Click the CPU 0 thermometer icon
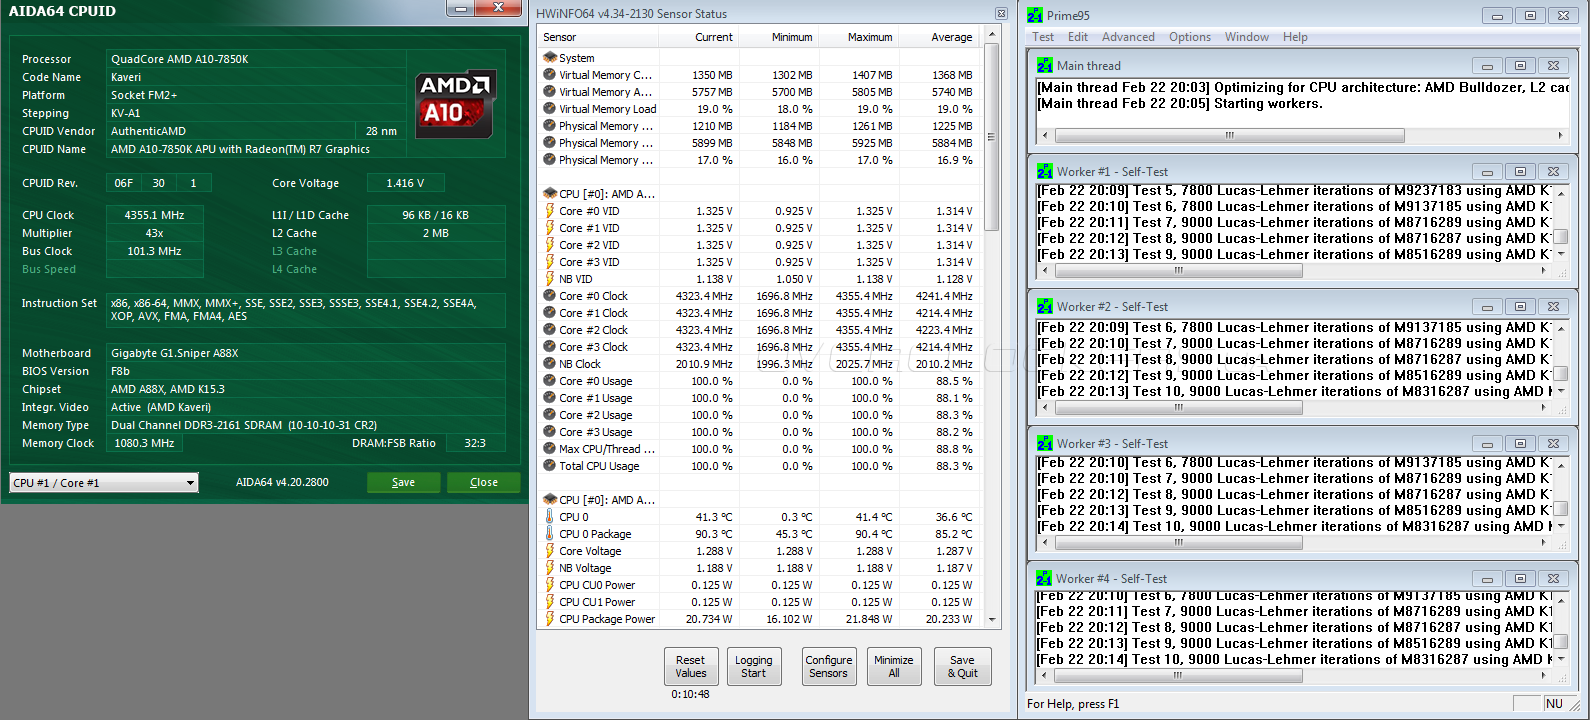Viewport: 1590px width, 720px height. [549, 517]
